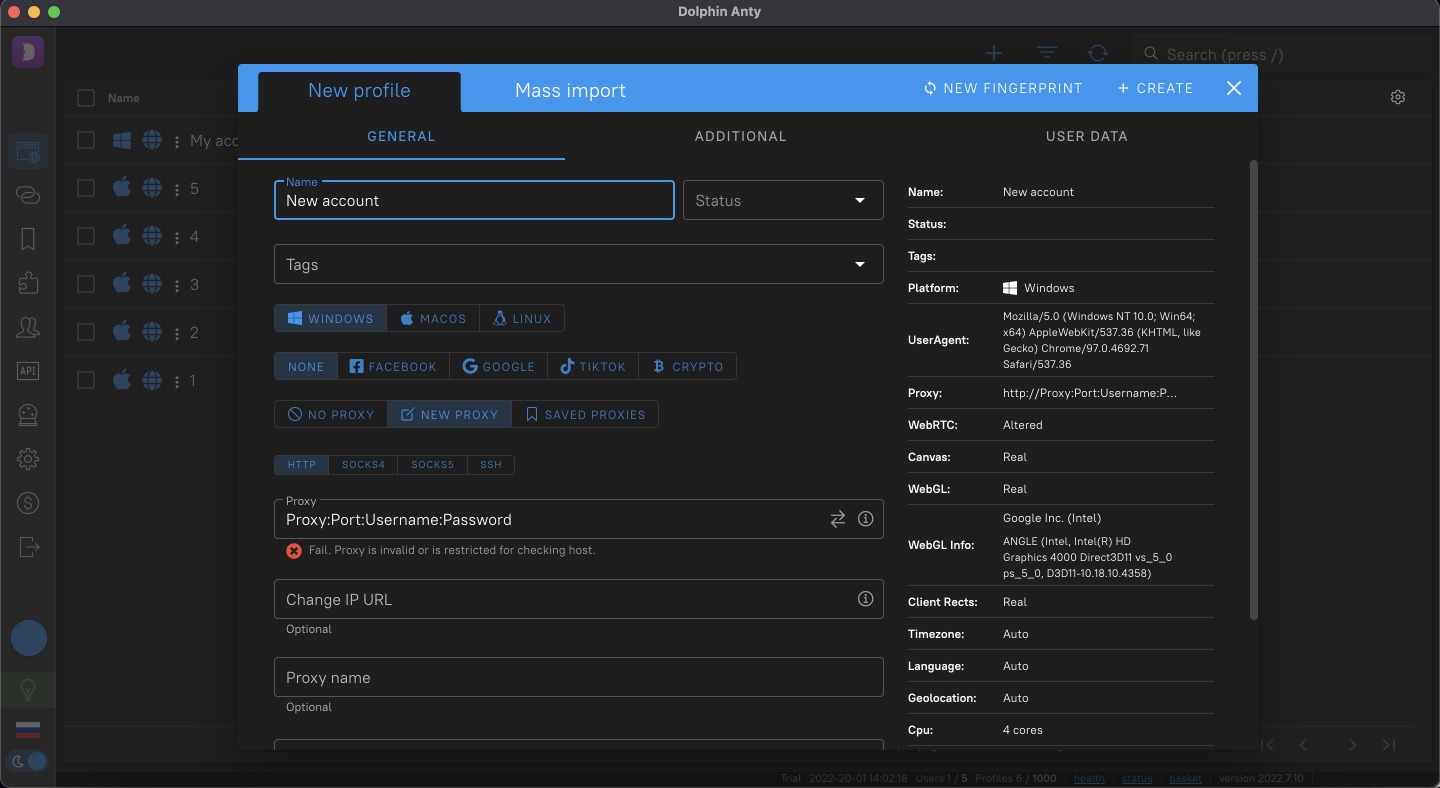Open the extensions puzzle icon in sidebar
The width and height of the screenshot is (1440, 788).
(x=28, y=283)
